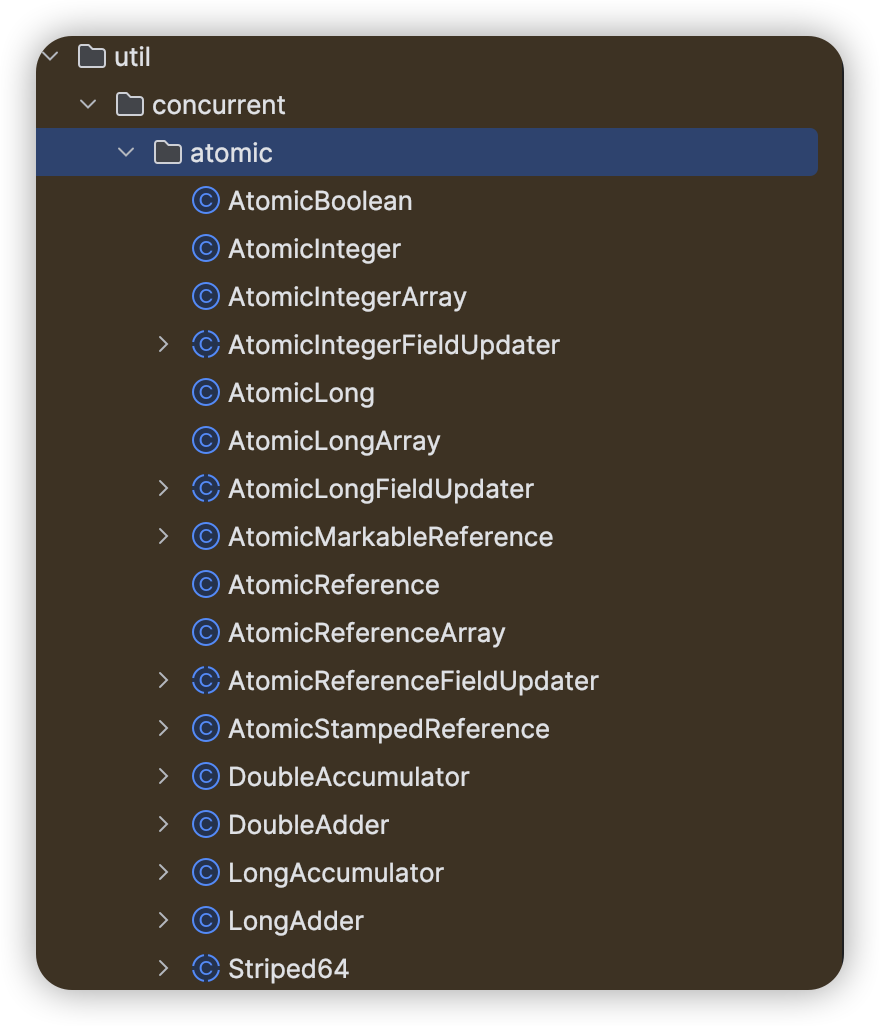Image resolution: width=880 pixels, height=1026 pixels.
Task: Select DoubleAccumulator class entry
Action: pyautogui.click(x=349, y=777)
